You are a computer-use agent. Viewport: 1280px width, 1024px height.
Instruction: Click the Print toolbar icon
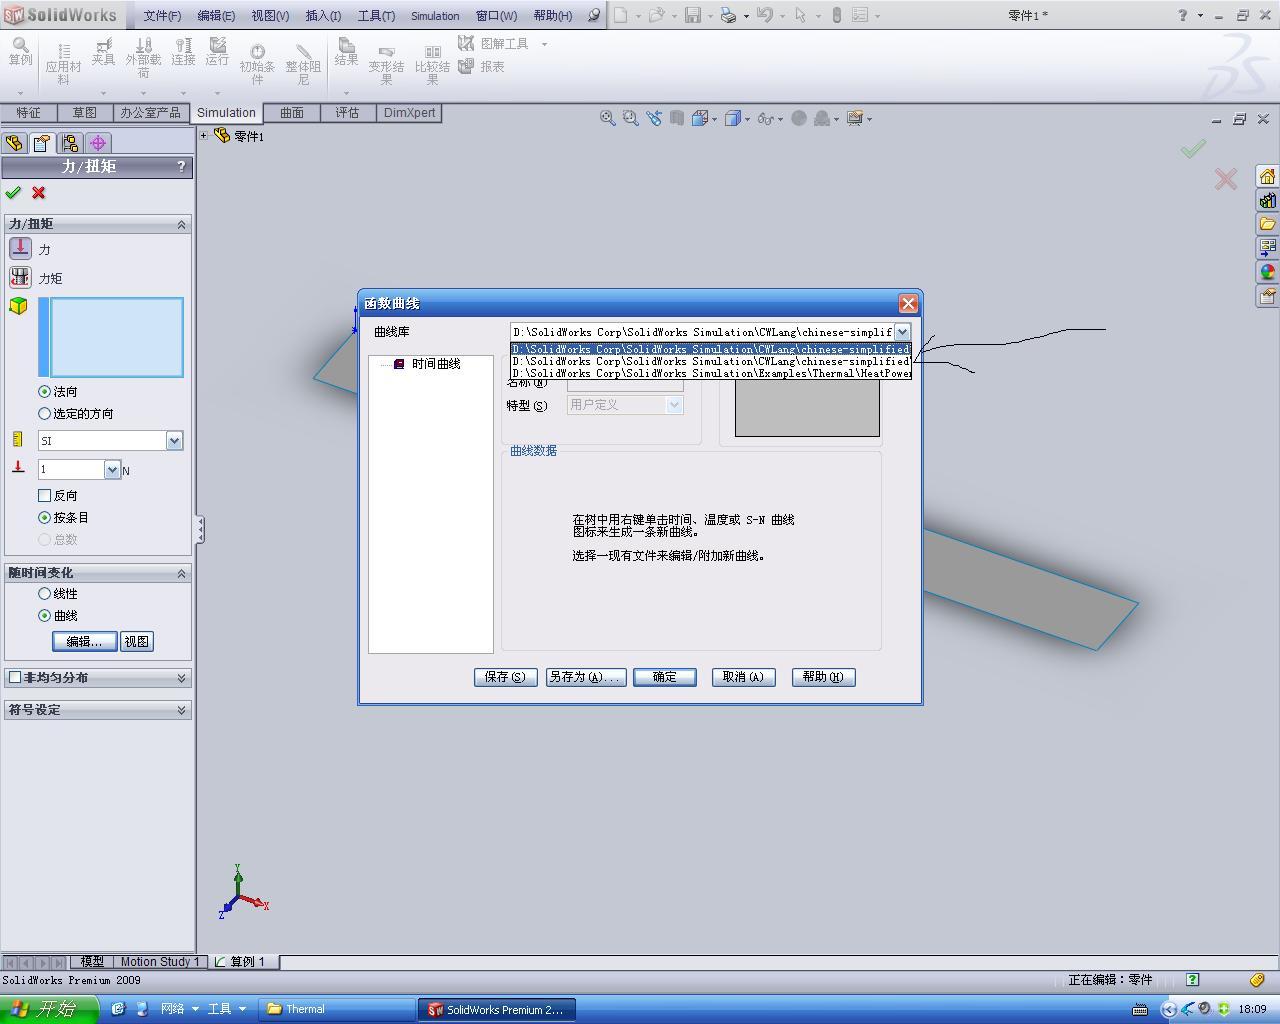click(x=727, y=15)
